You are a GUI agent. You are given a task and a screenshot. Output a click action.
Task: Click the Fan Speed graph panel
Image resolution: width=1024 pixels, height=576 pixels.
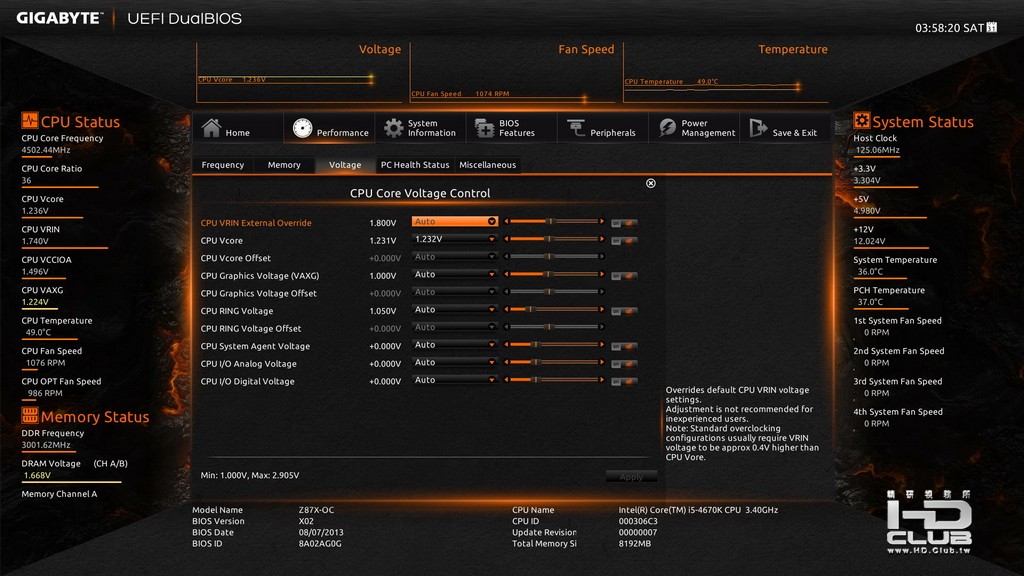click(x=513, y=72)
